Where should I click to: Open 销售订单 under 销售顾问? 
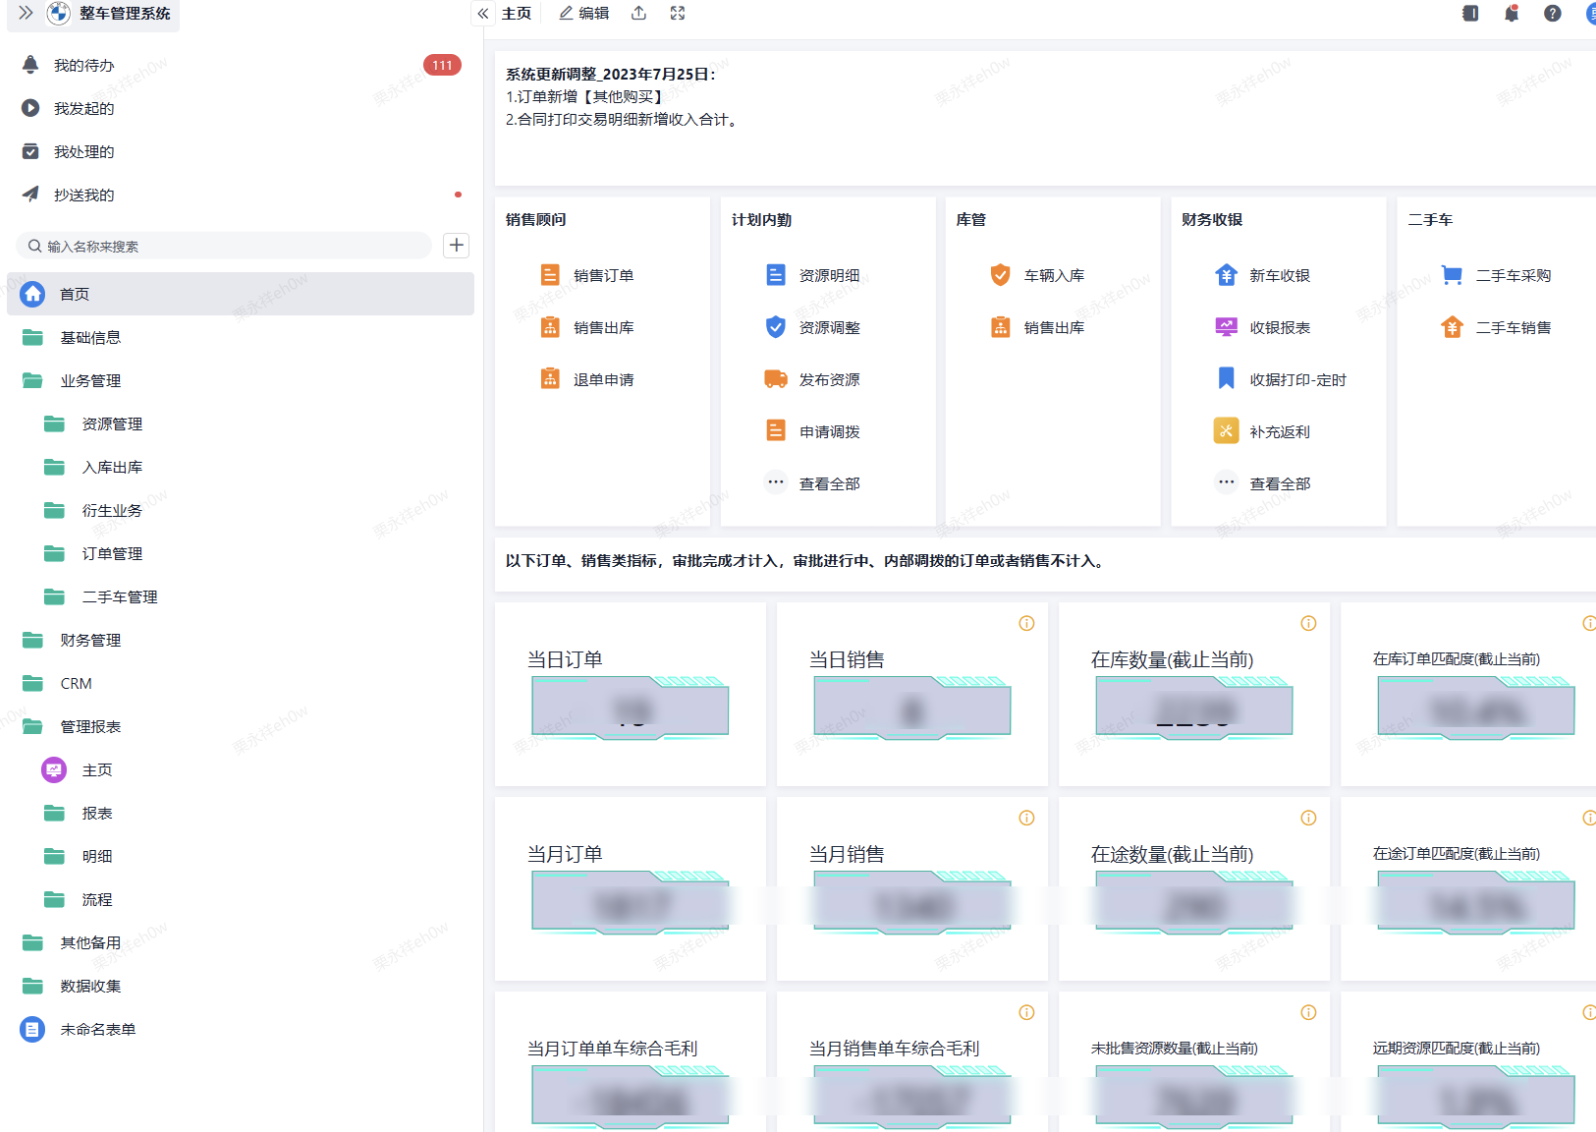click(x=587, y=275)
